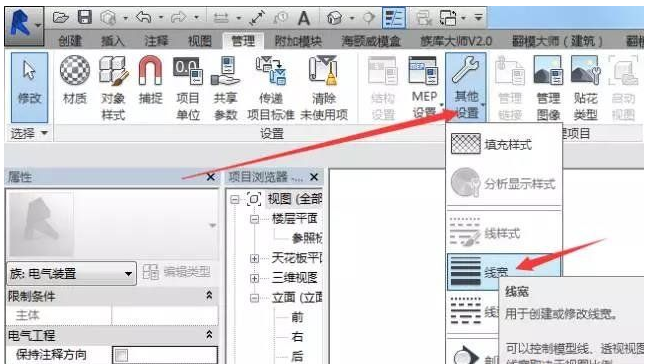Open the 捕捉 (Snaps) magnet tool
The width and height of the screenshot is (647, 364).
[150, 80]
